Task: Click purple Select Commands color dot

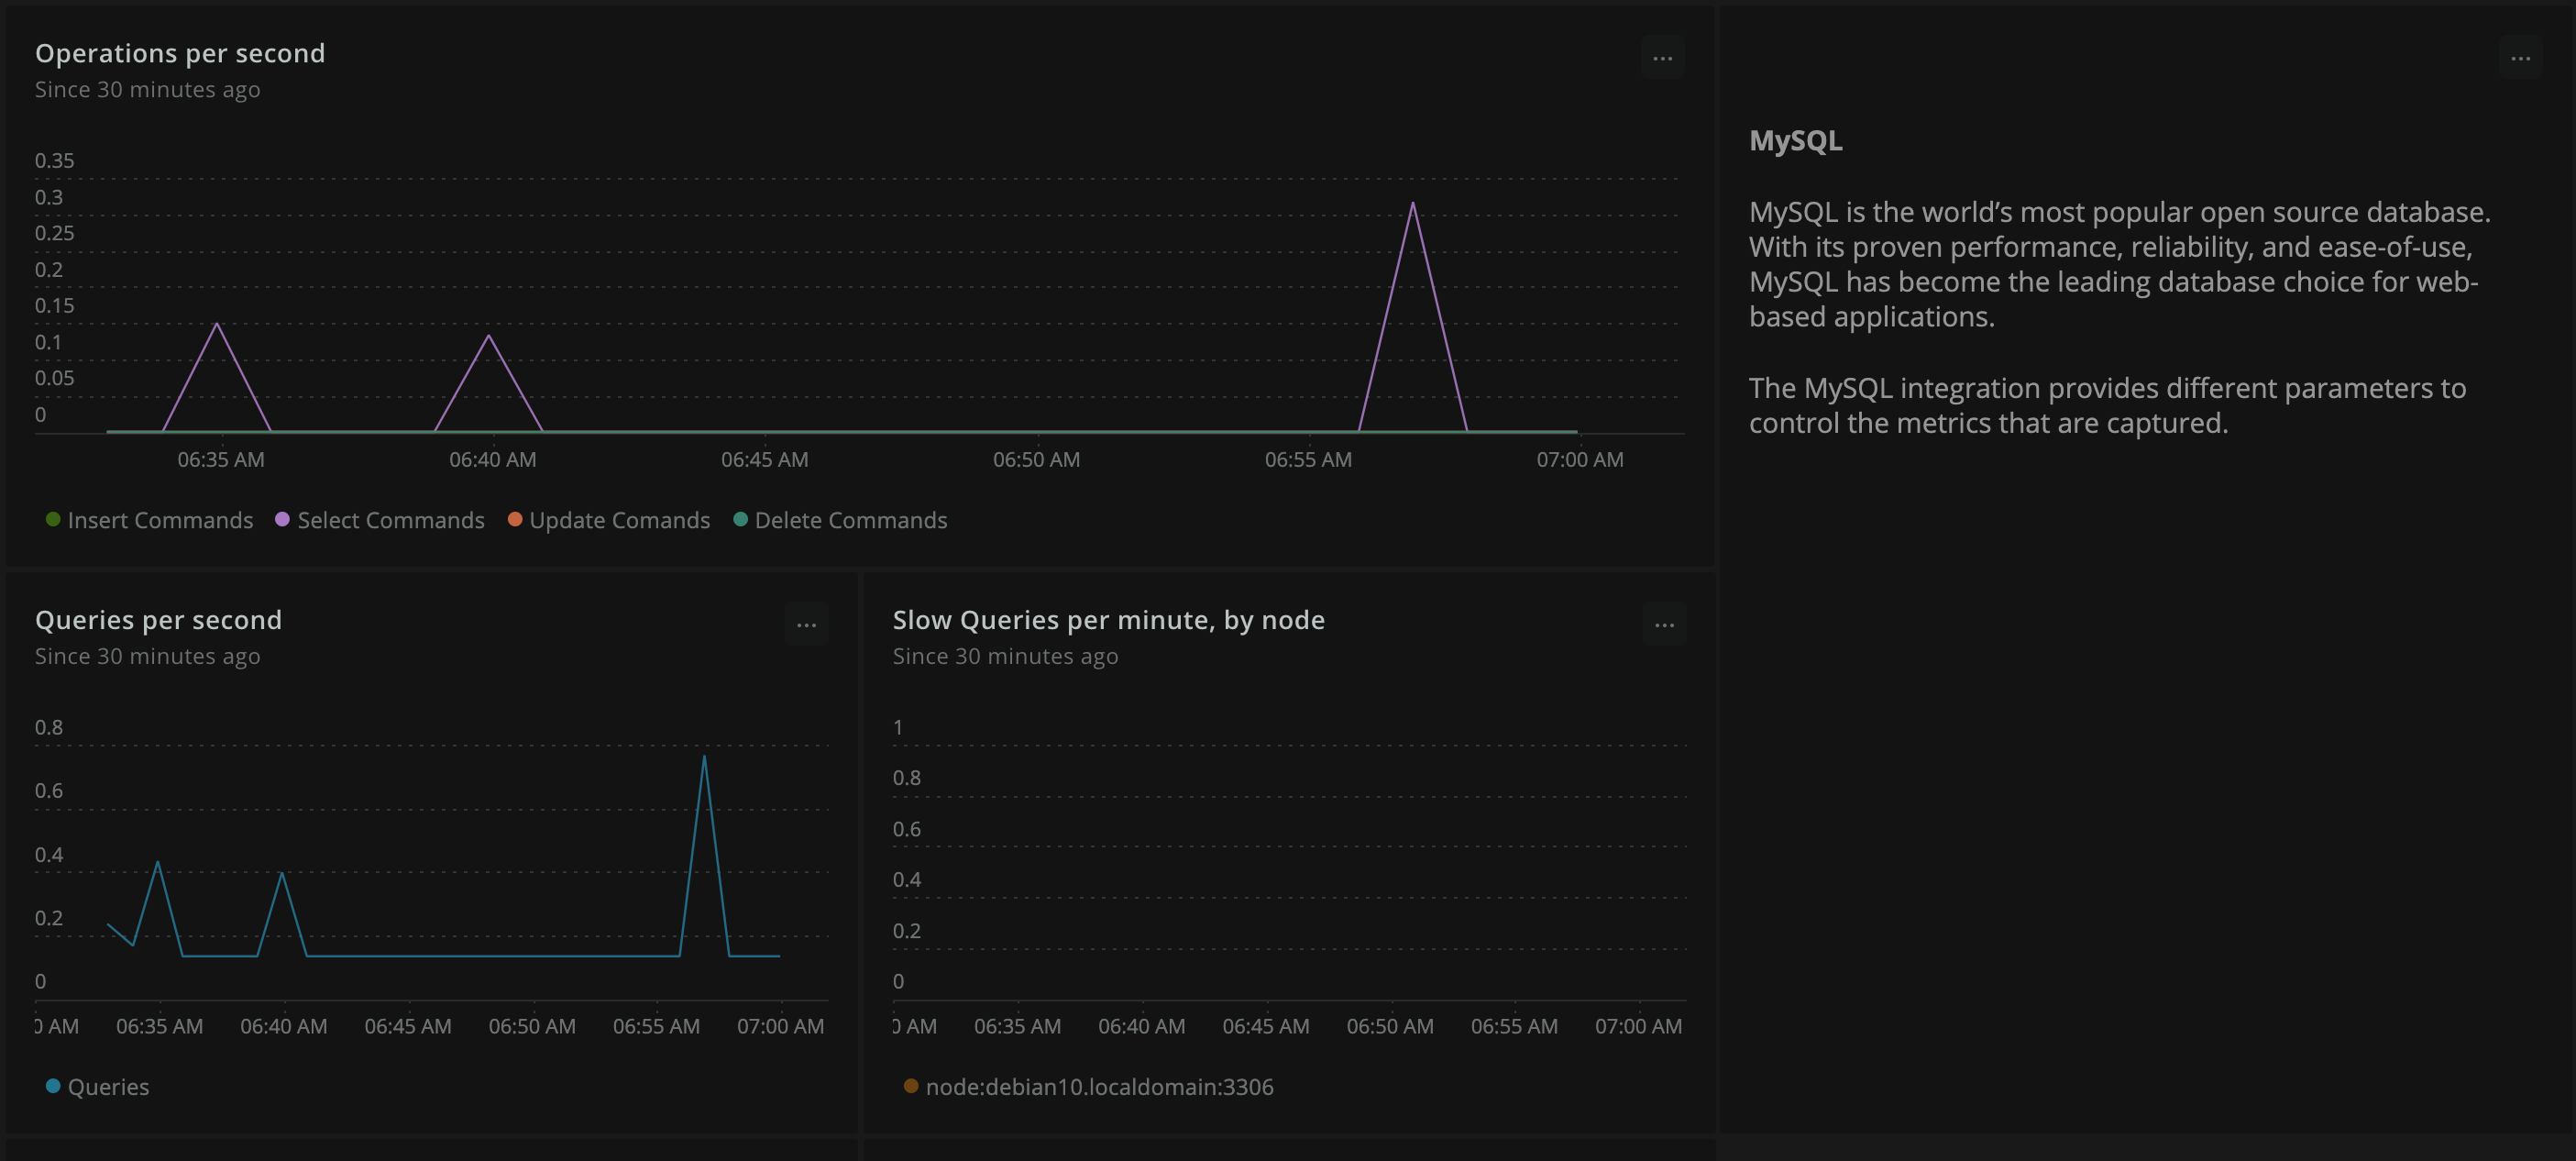Action: point(282,519)
